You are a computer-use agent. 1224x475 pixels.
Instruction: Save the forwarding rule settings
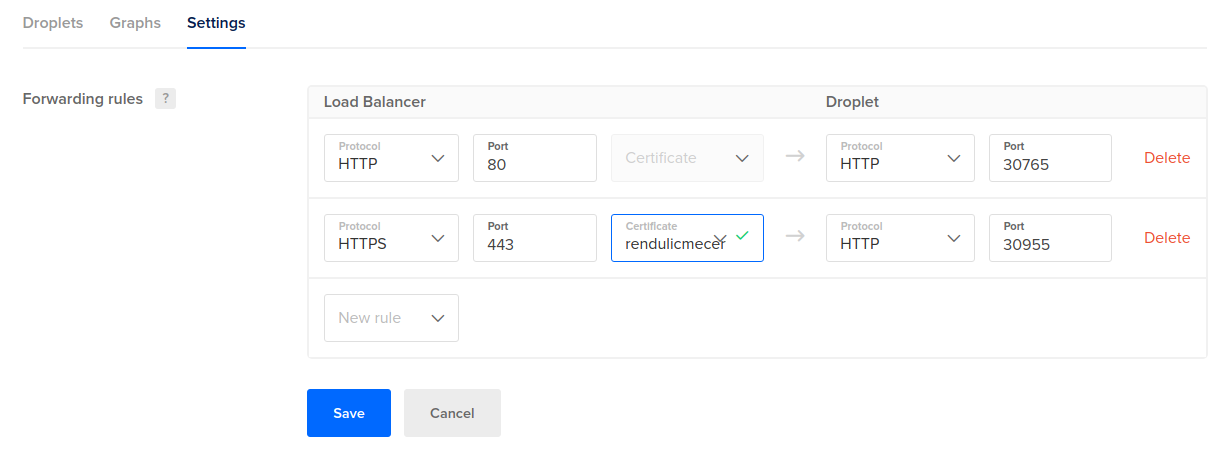(349, 413)
